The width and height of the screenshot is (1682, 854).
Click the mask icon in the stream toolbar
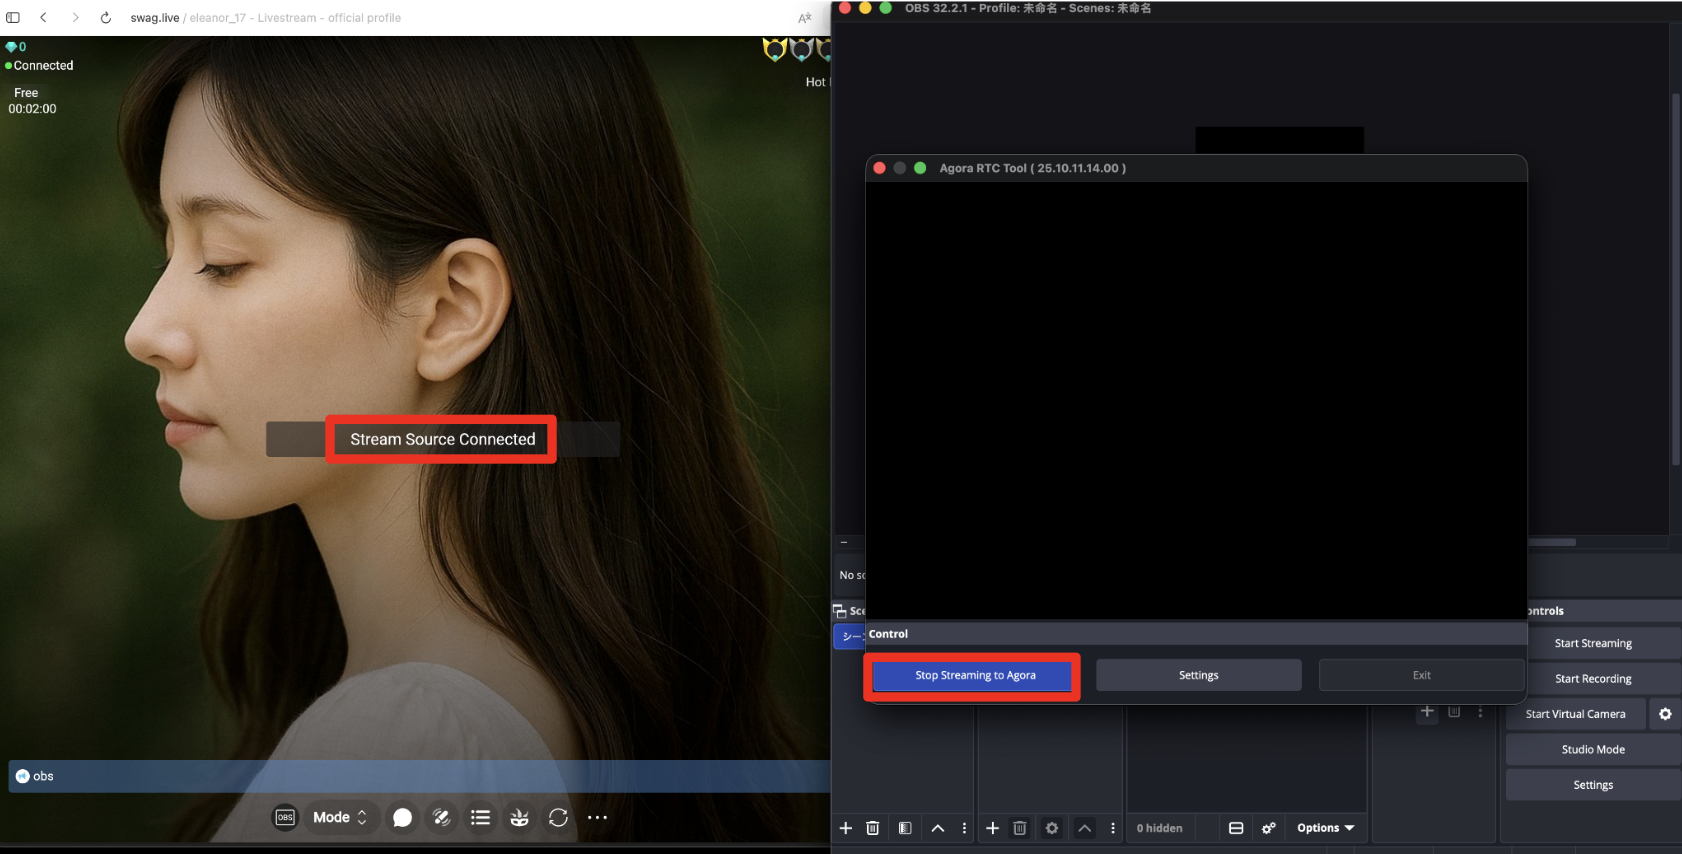click(519, 817)
